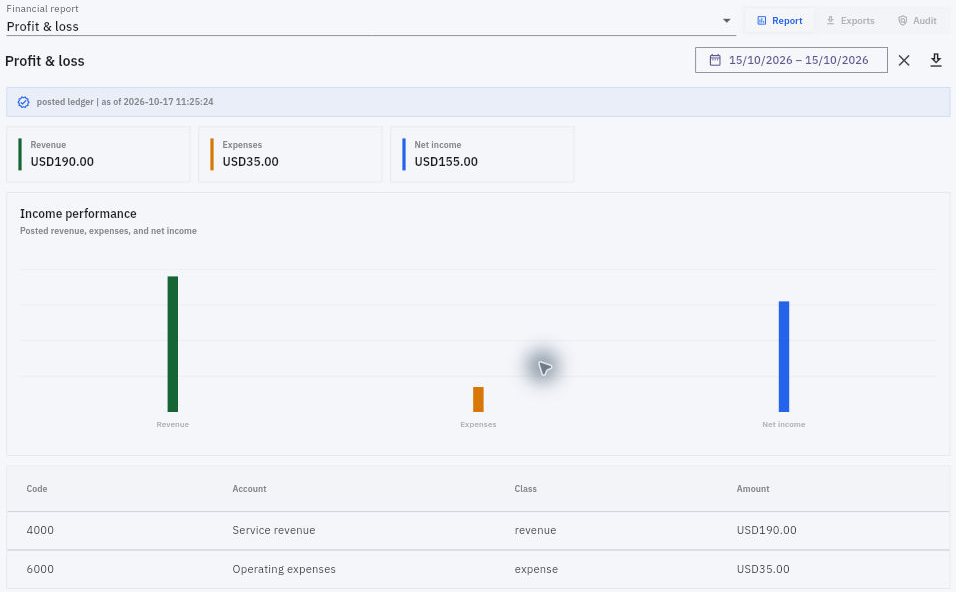Click the posted ledger timestamp text
Viewport: 956px width, 592px height.
(x=125, y=102)
